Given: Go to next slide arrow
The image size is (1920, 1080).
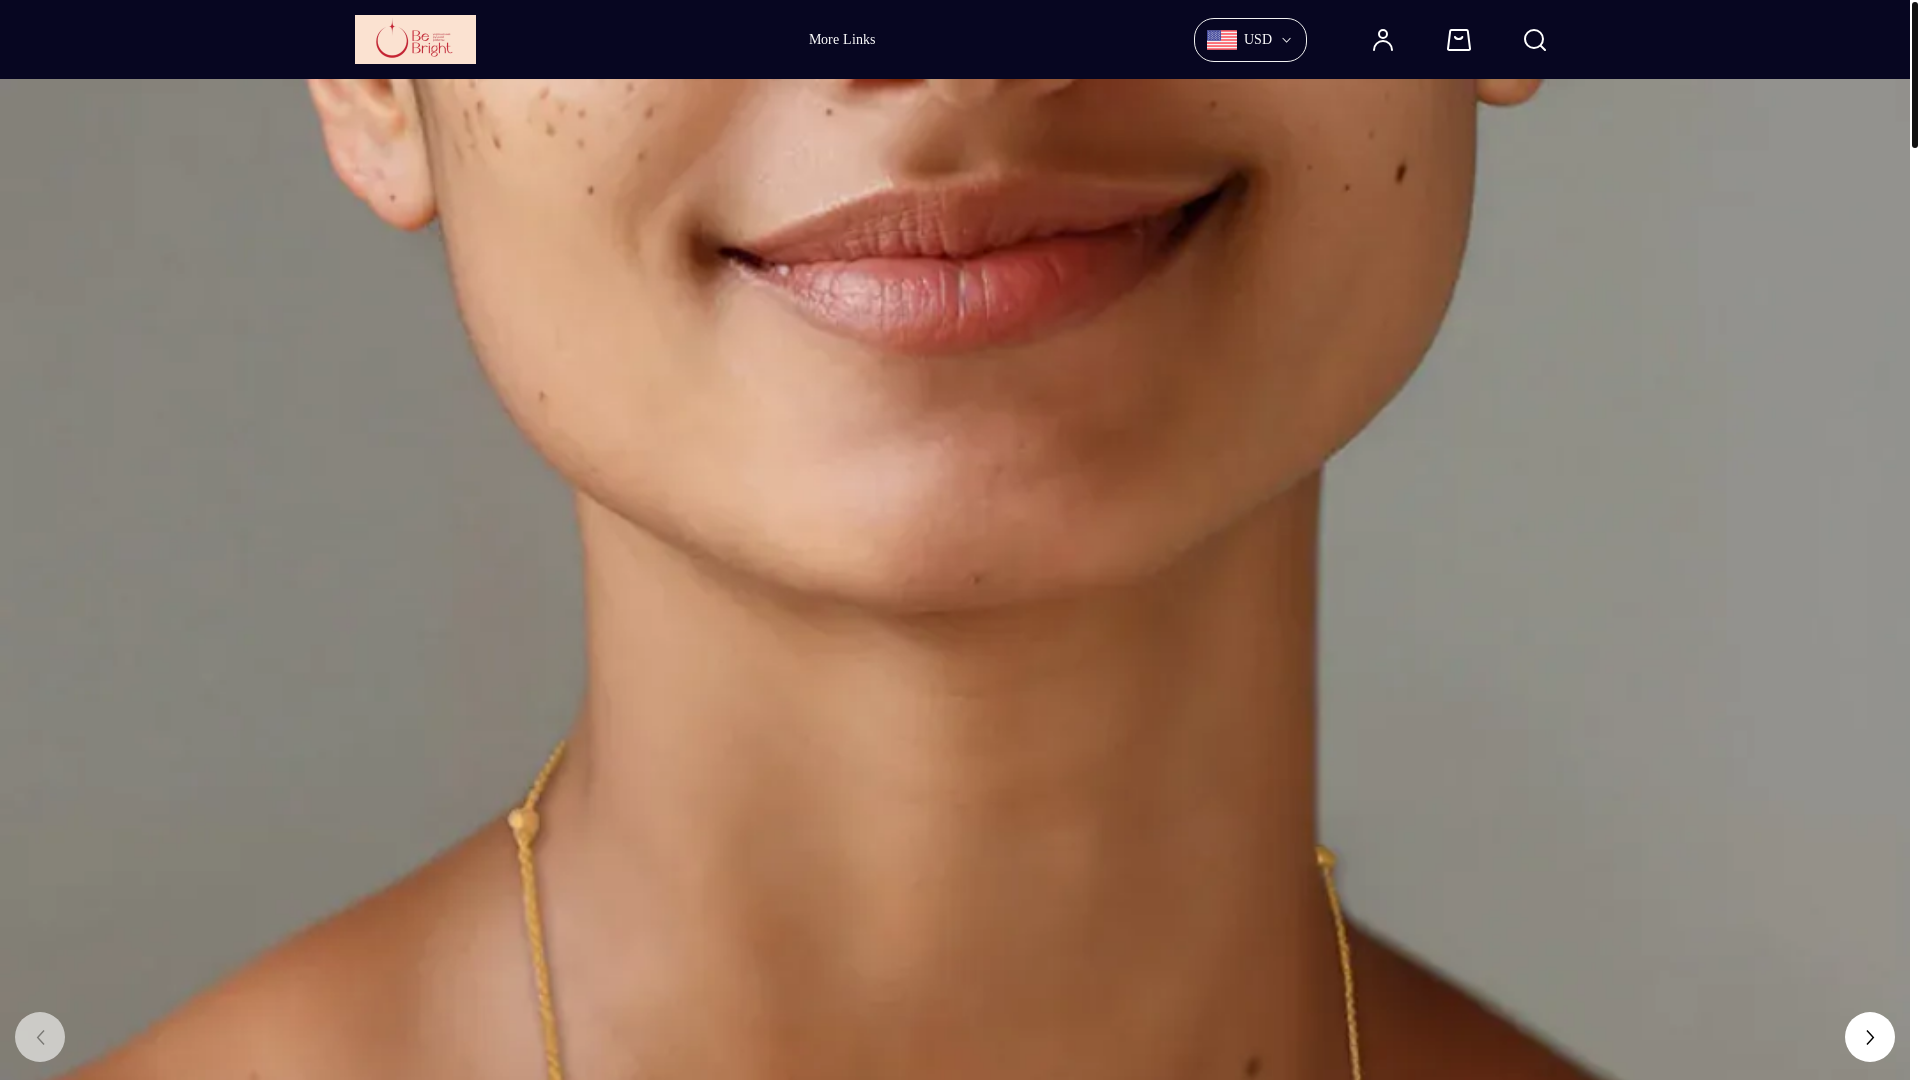Looking at the screenshot, I should coord(1870,1037).
